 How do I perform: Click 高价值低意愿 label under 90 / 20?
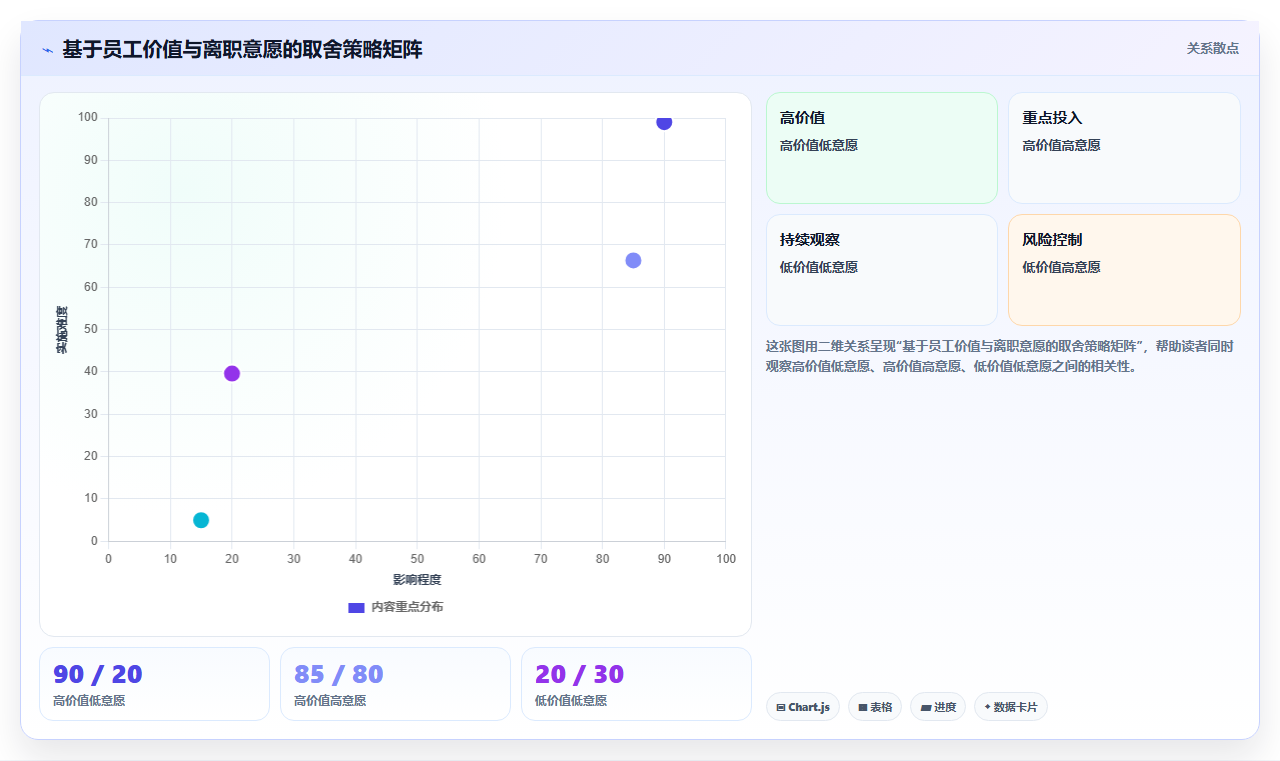(x=89, y=701)
